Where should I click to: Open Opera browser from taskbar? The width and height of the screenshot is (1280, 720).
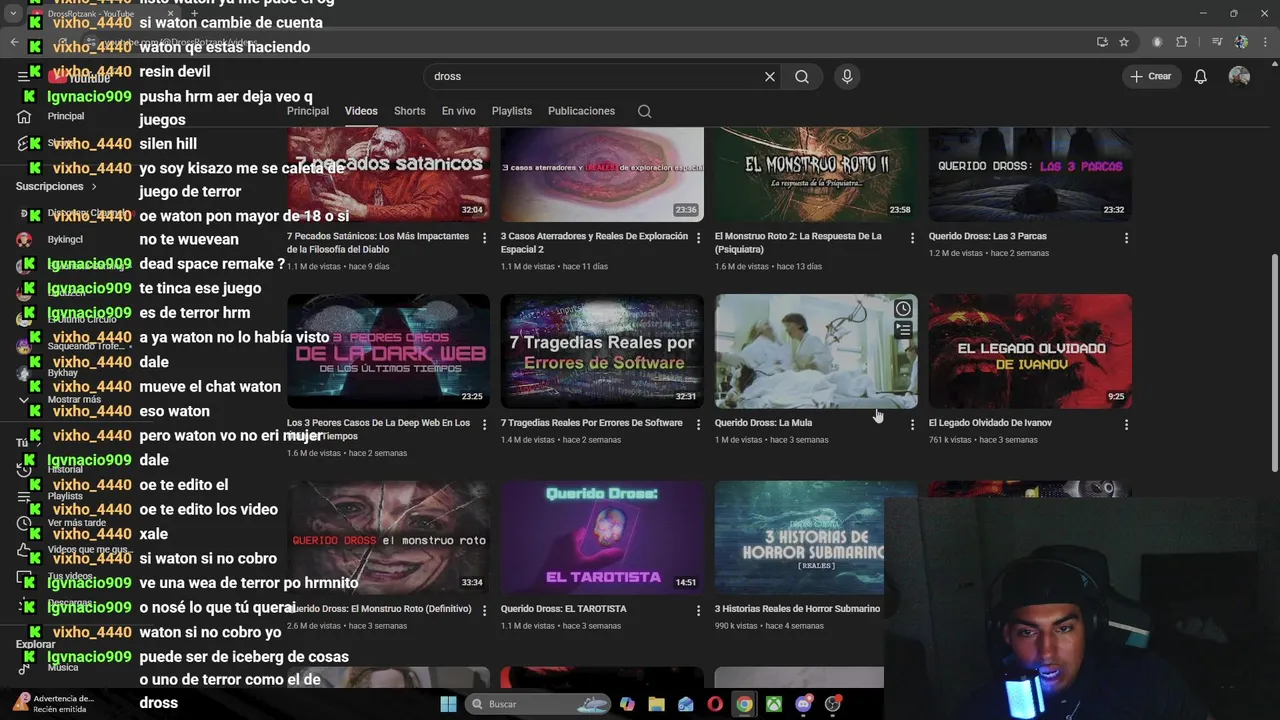pyautogui.click(x=715, y=704)
